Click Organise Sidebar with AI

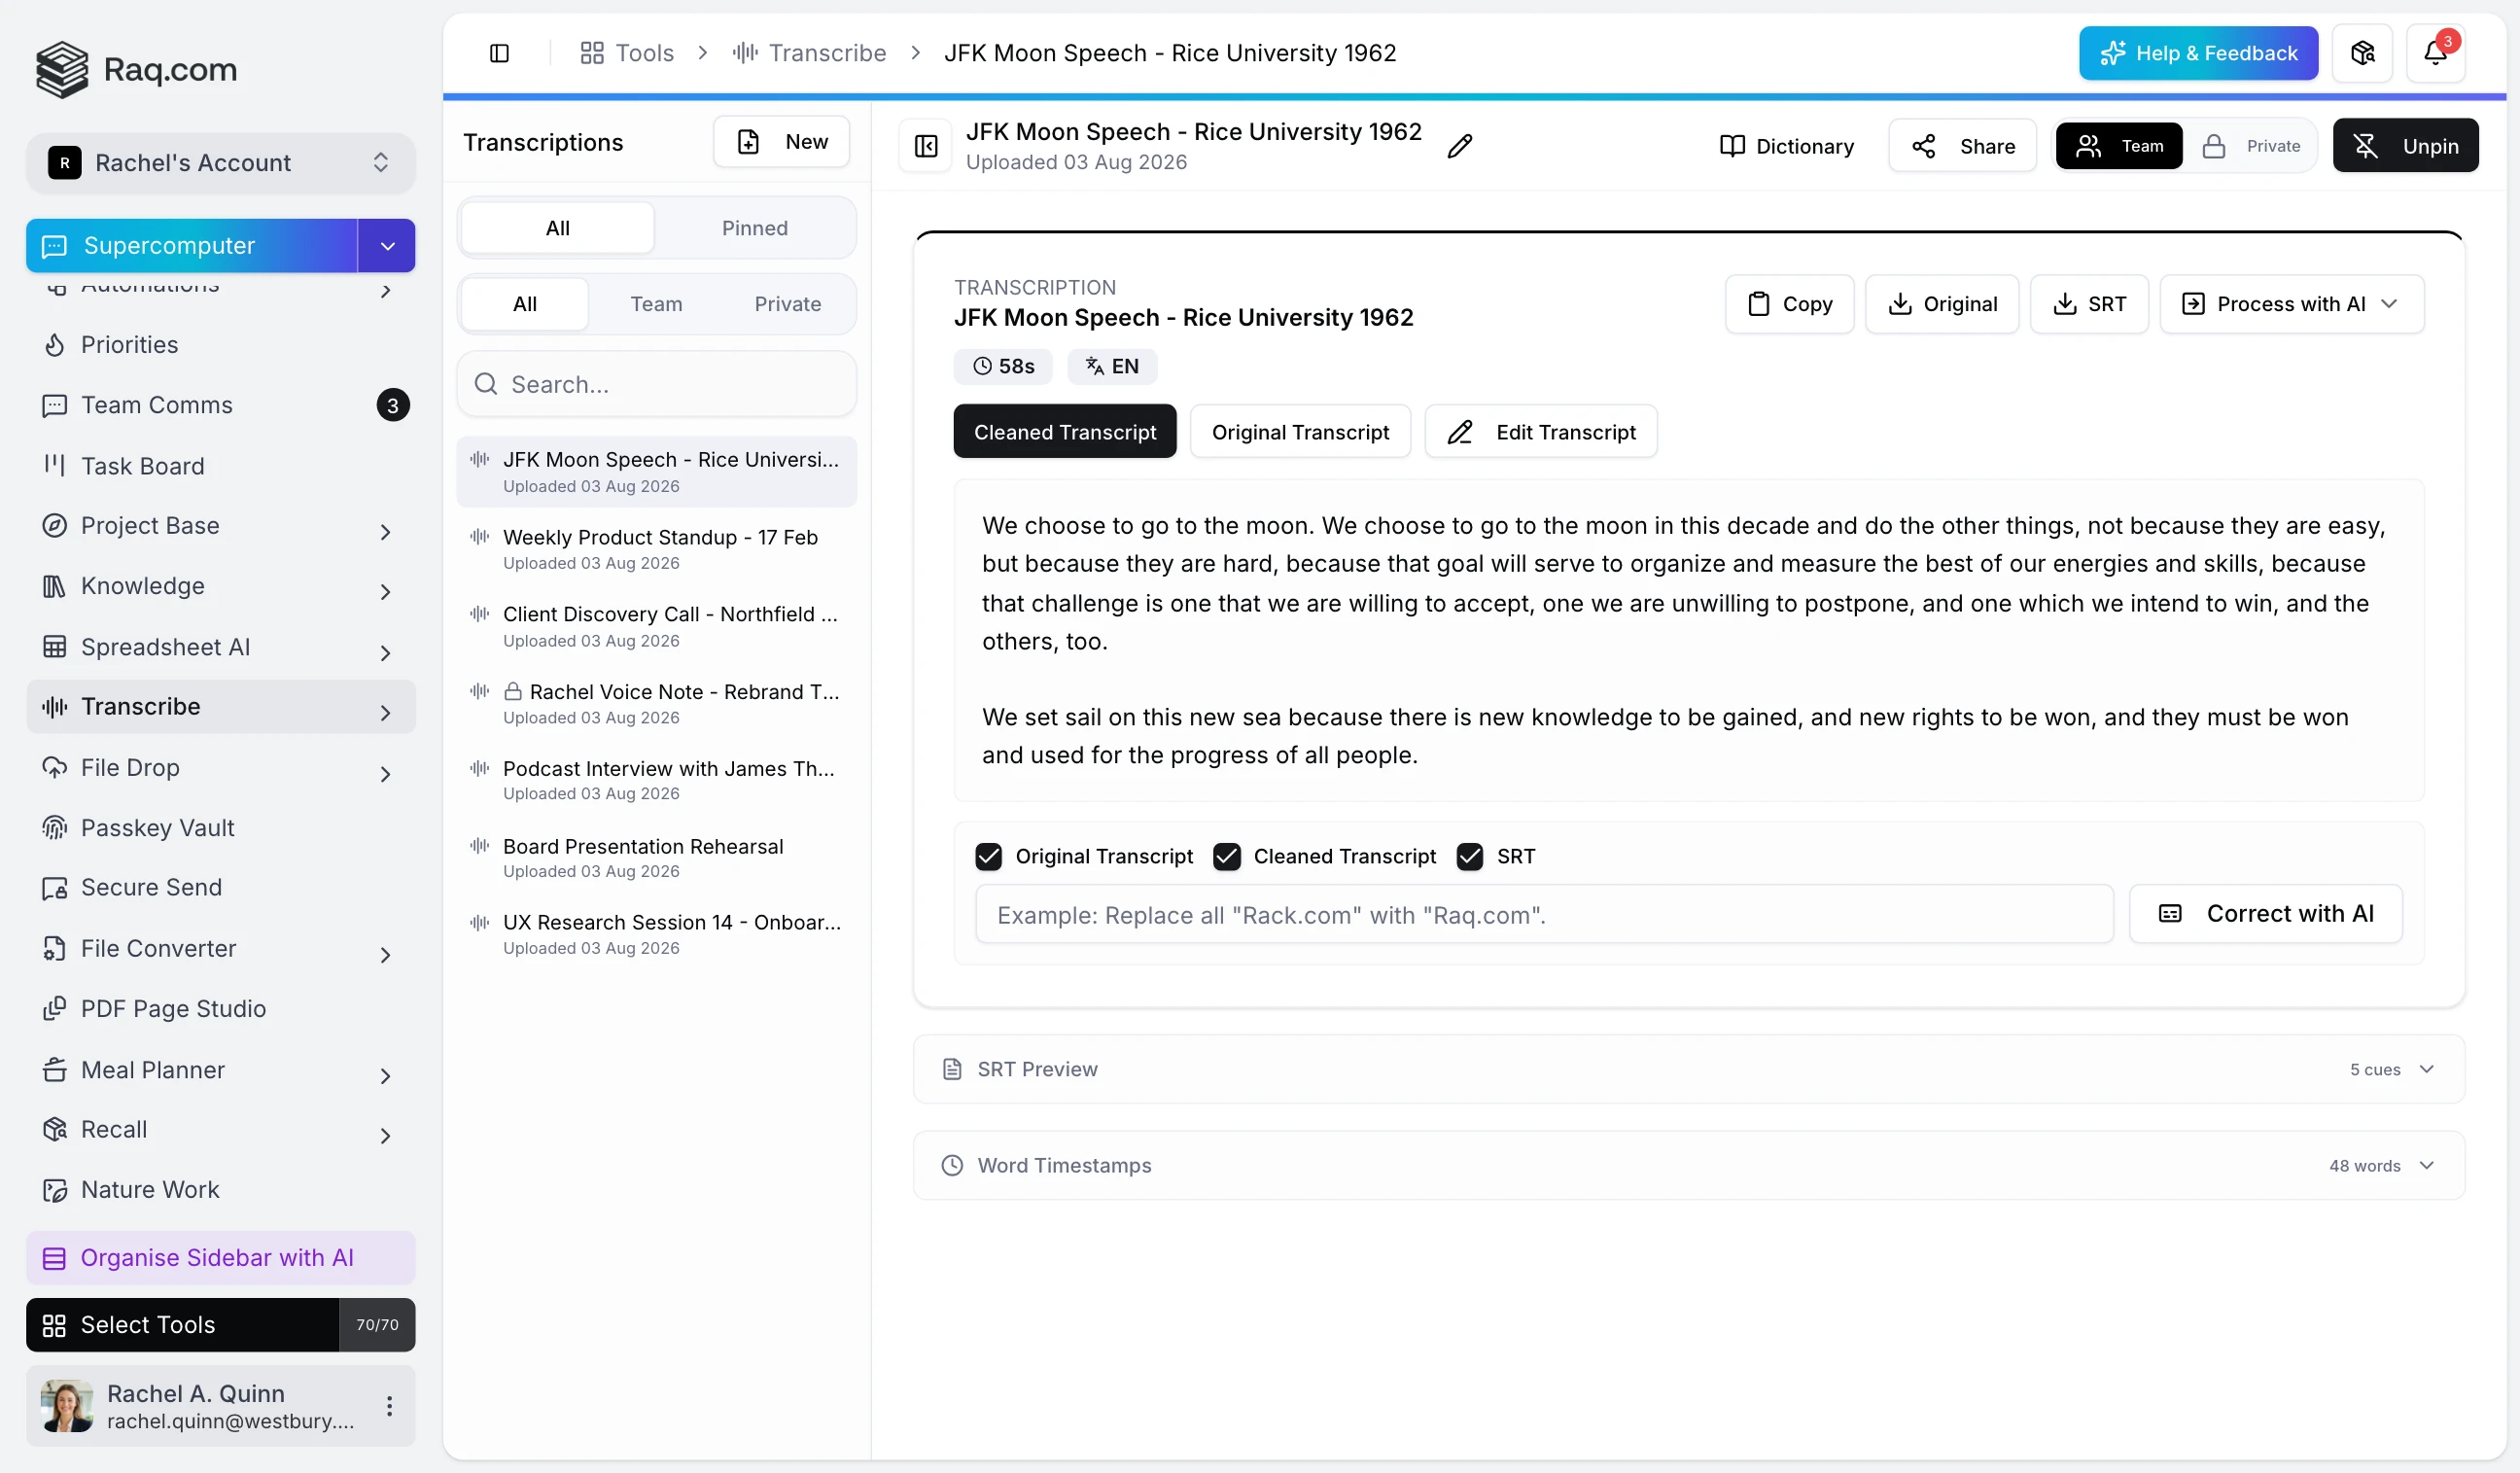coord(220,1258)
